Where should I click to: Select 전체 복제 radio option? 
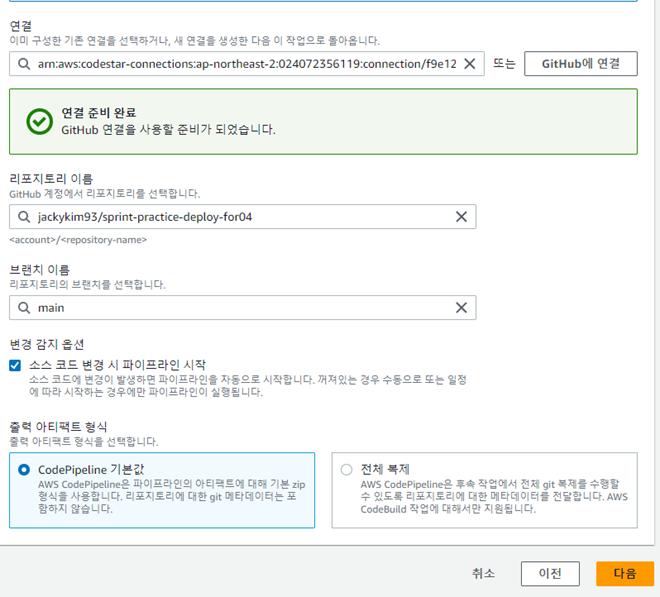tap(346, 469)
